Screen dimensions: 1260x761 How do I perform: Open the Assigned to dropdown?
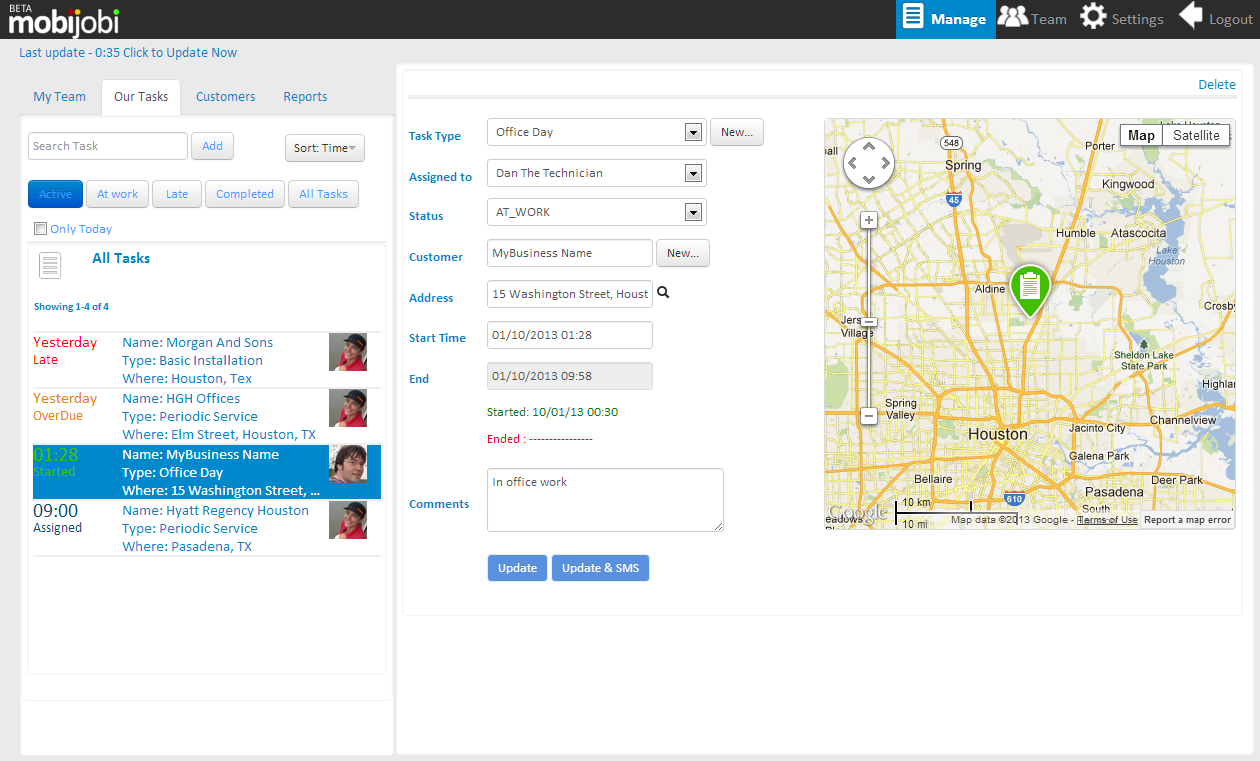tap(692, 173)
